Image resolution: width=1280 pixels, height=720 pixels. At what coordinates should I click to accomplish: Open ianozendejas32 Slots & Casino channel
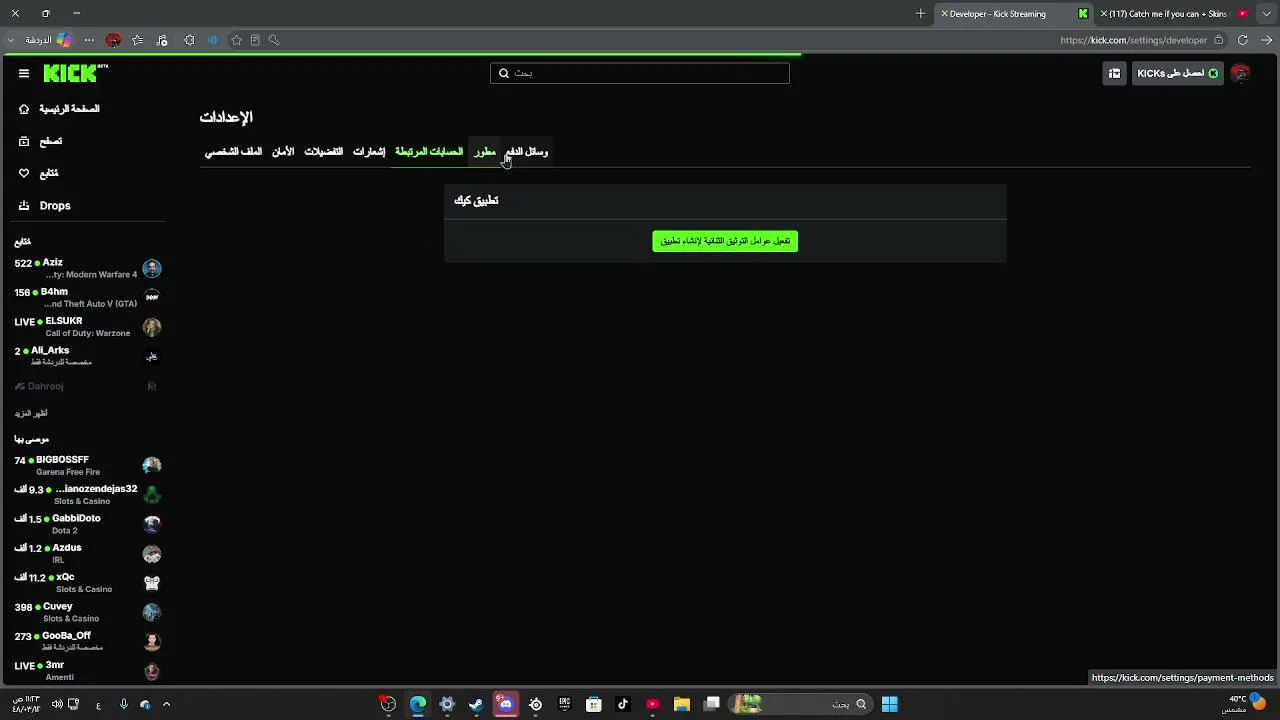pos(88,494)
